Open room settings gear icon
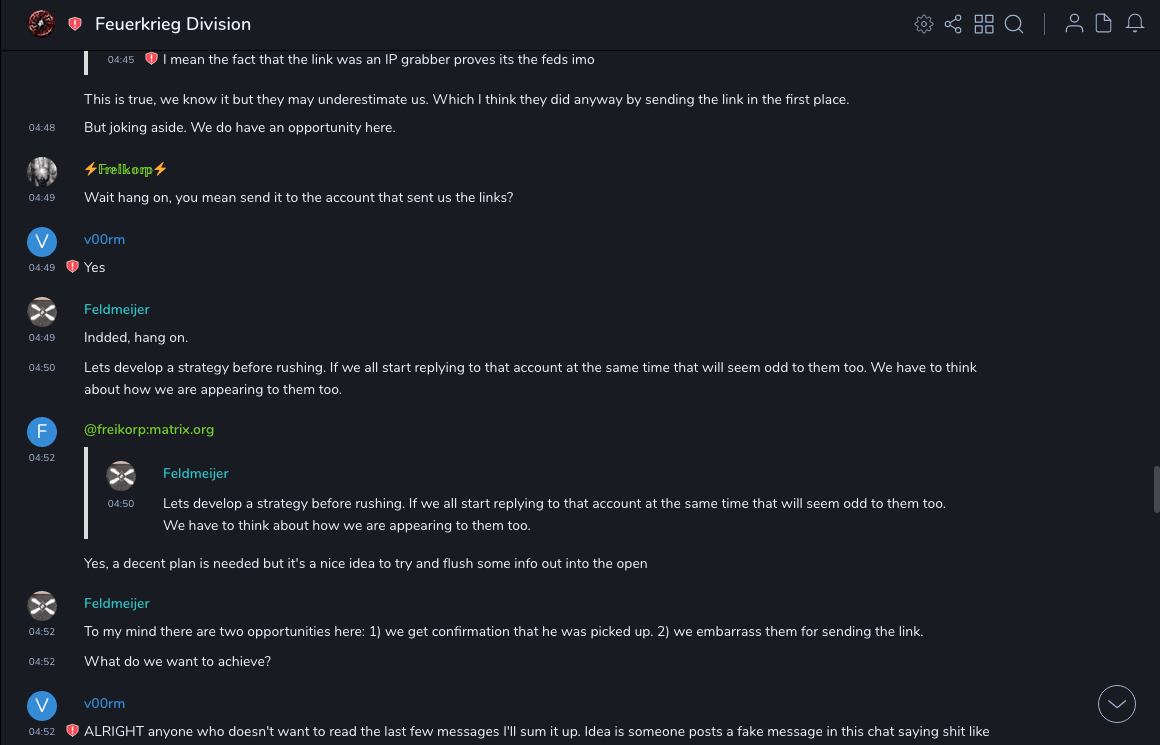 pyautogui.click(x=923, y=24)
